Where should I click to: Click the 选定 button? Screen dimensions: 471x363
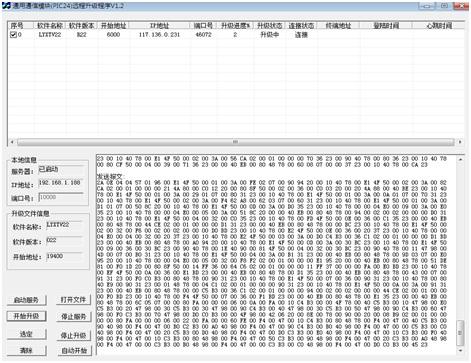[x=26, y=334]
